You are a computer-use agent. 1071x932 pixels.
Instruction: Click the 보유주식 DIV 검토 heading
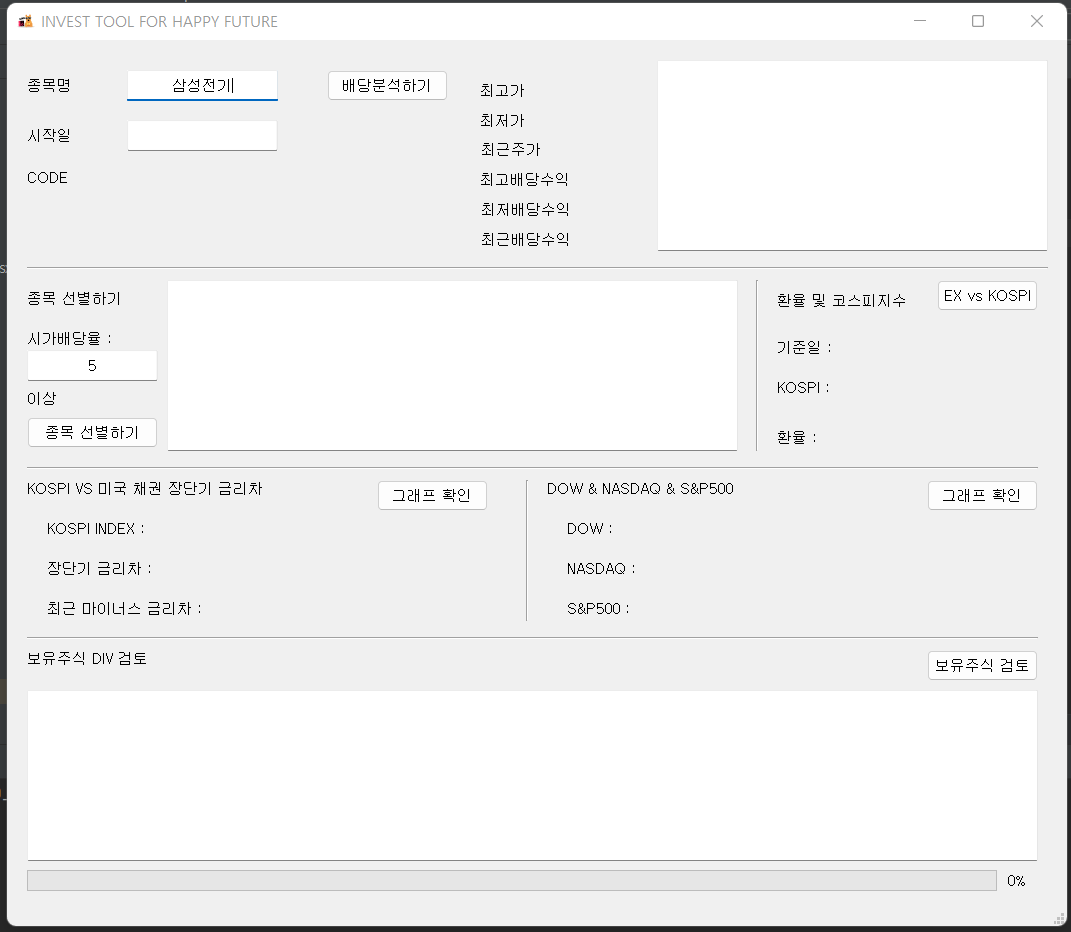(x=87, y=658)
